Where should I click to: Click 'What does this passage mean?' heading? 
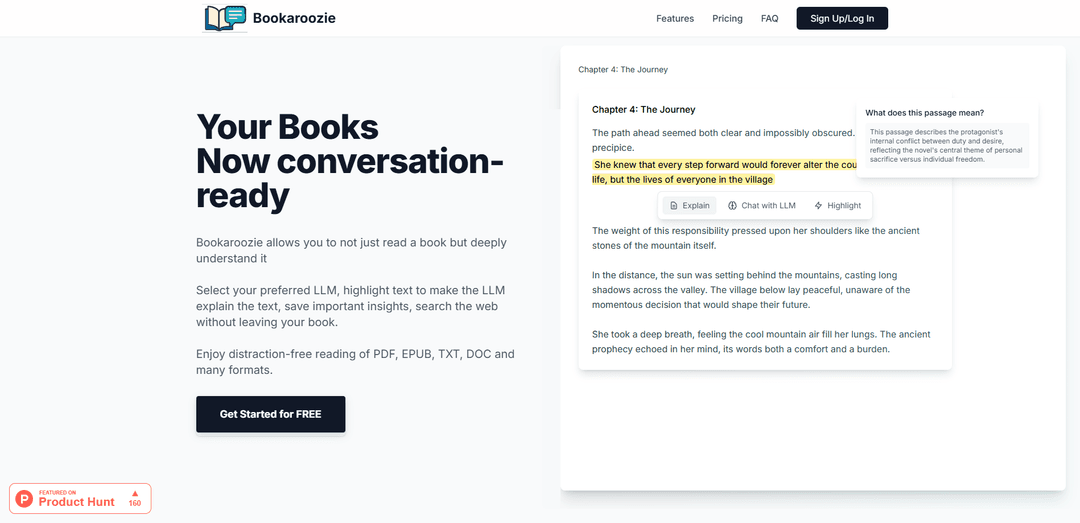pyautogui.click(x=924, y=113)
